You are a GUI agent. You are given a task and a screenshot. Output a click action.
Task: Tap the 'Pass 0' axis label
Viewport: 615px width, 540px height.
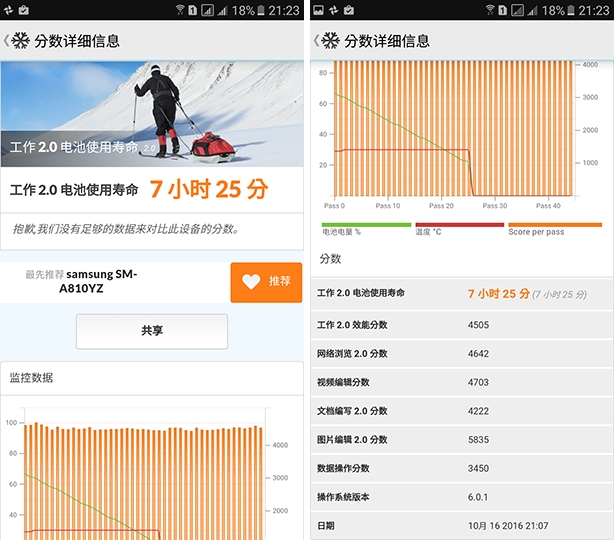[334, 206]
